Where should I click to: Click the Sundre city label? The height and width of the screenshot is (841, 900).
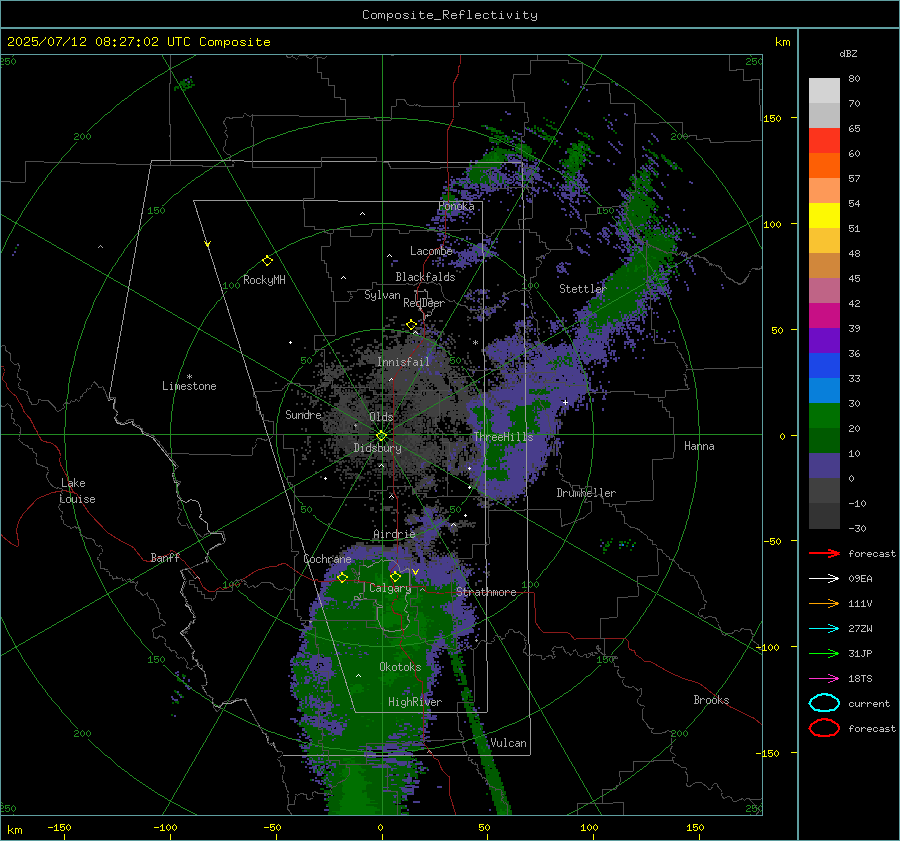[303, 414]
